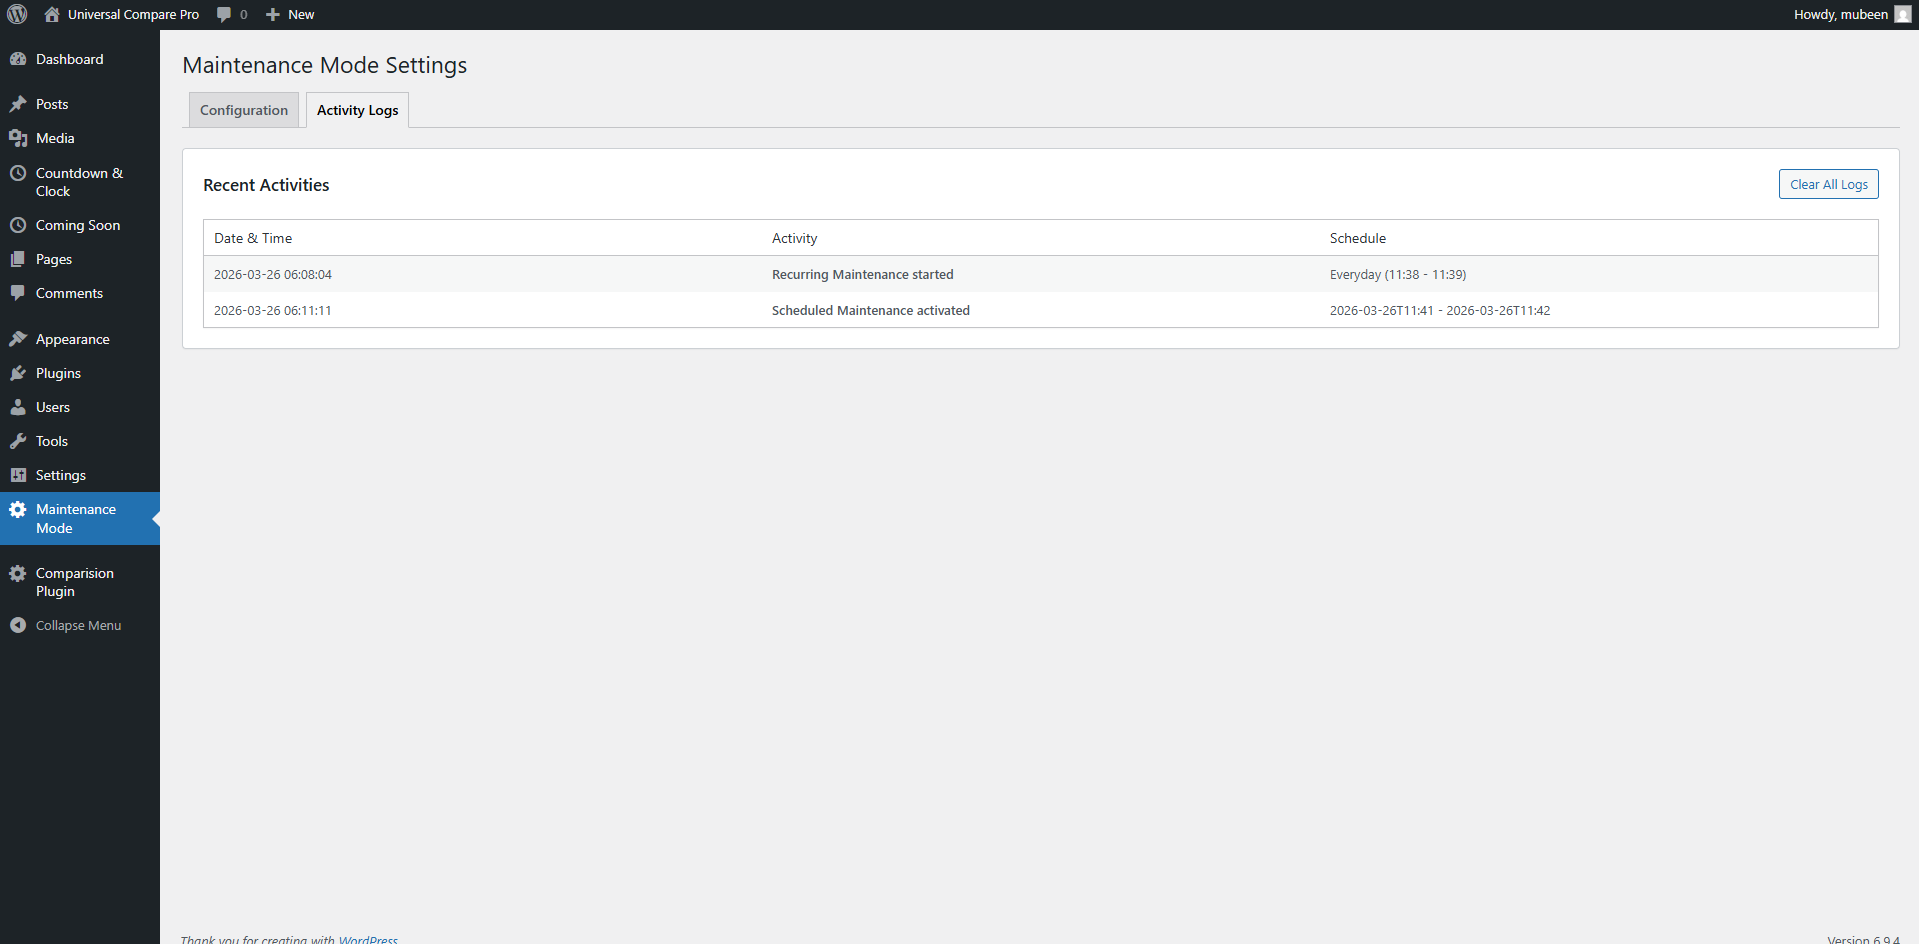Switch to the Configuration tab

244,110
